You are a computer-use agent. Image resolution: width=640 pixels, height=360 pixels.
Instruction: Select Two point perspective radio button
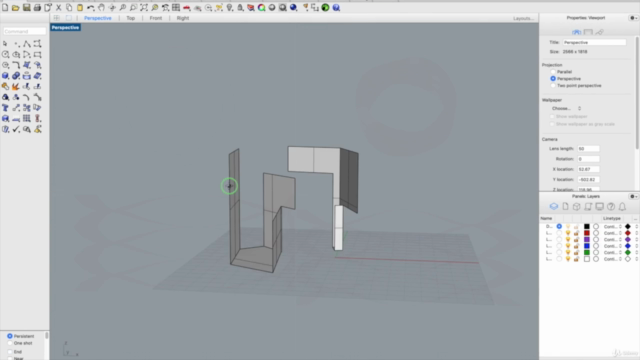click(553, 85)
